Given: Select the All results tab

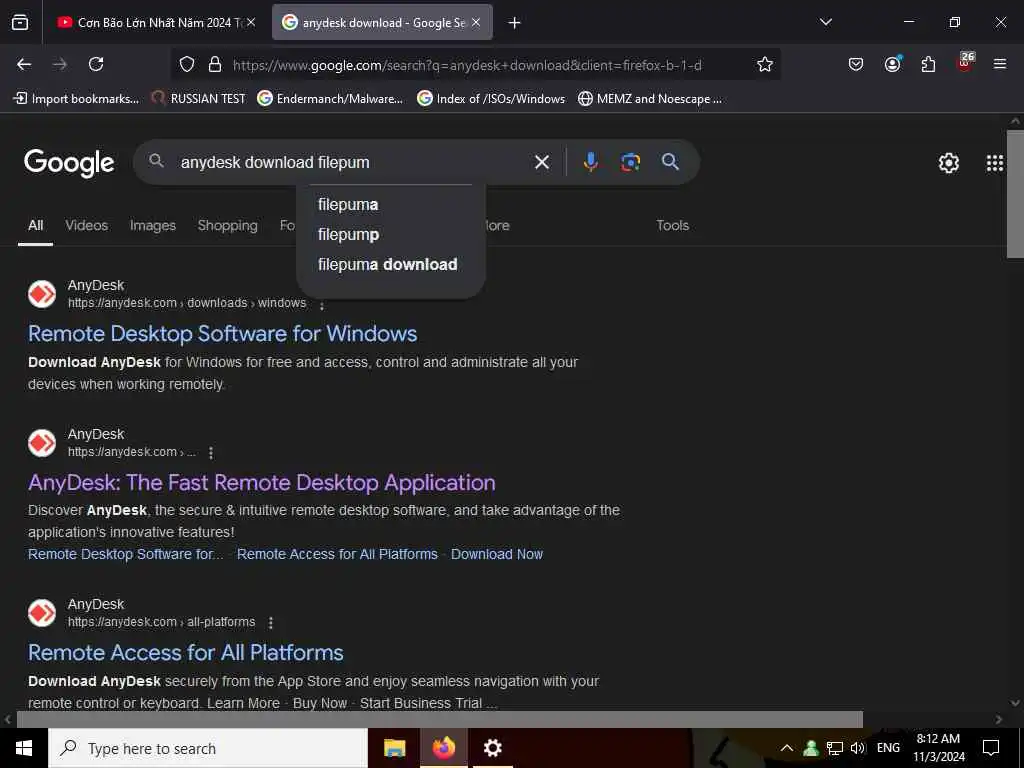Looking at the screenshot, I should click(36, 225).
